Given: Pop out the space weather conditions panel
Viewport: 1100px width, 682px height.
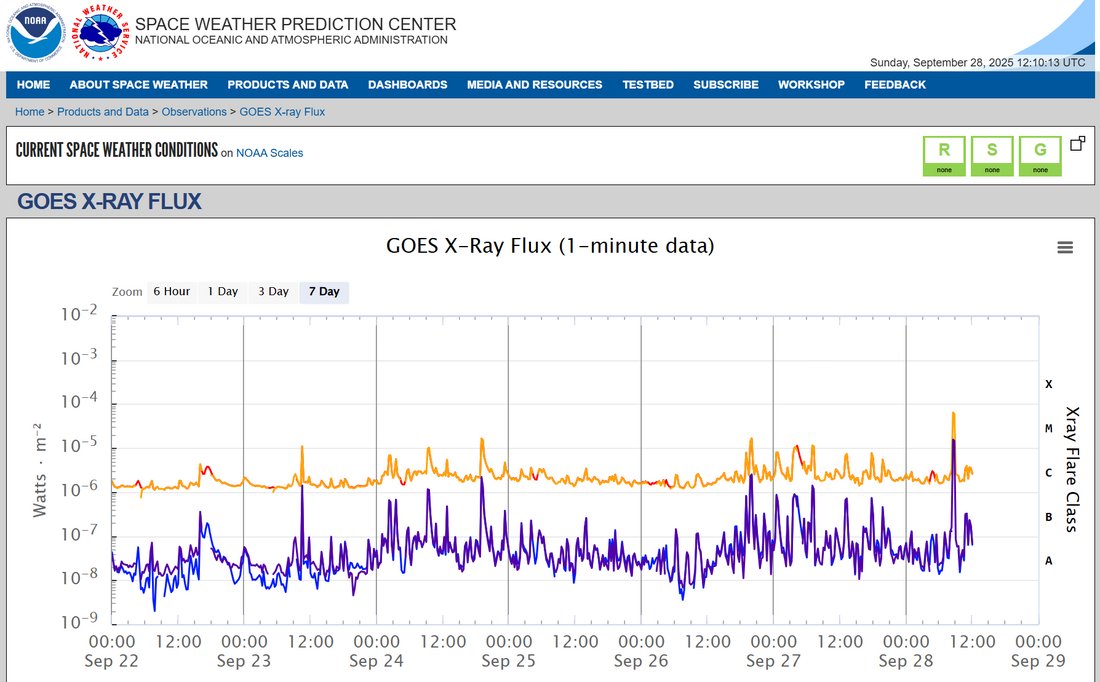Looking at the screenshot, I should pos(1077,144).
